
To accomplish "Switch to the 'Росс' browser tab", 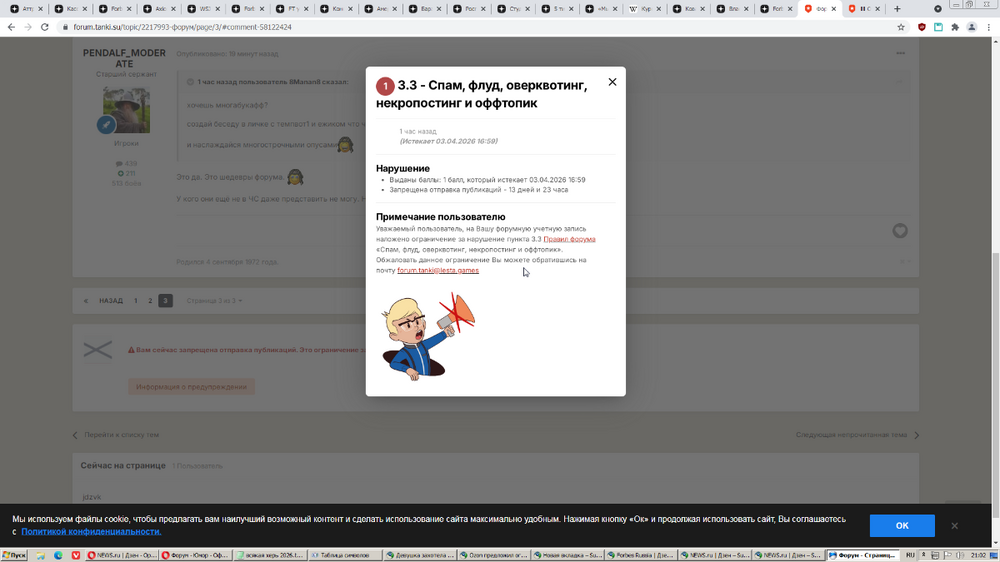I will 469,9.
